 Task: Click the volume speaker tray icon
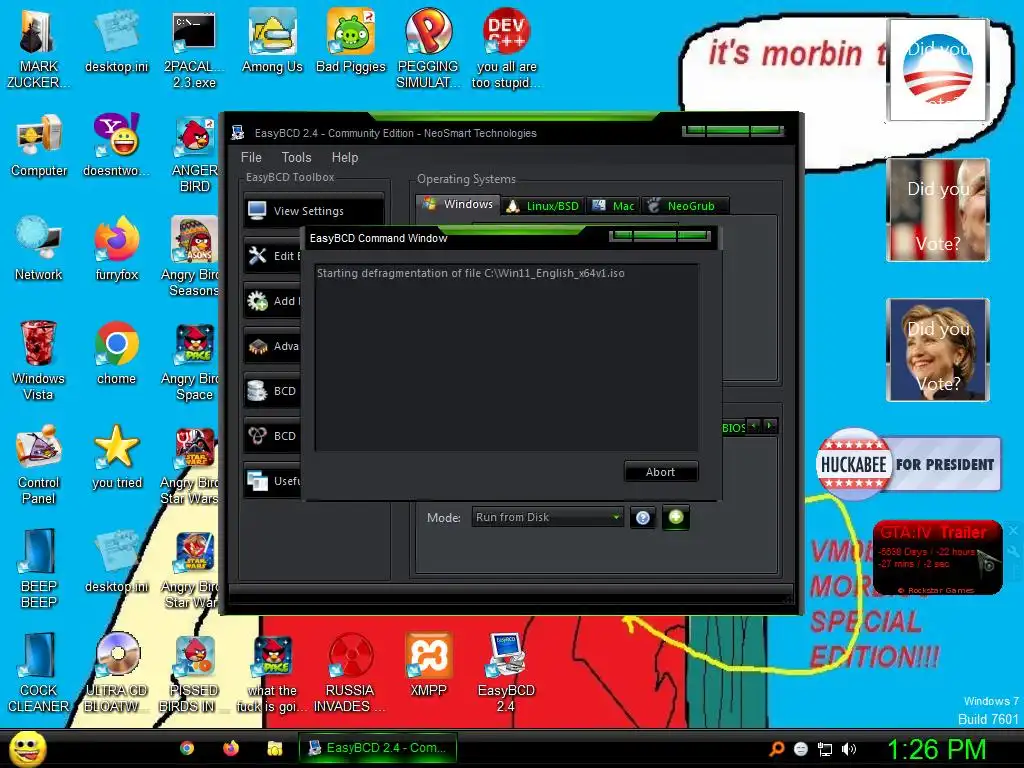848,749
